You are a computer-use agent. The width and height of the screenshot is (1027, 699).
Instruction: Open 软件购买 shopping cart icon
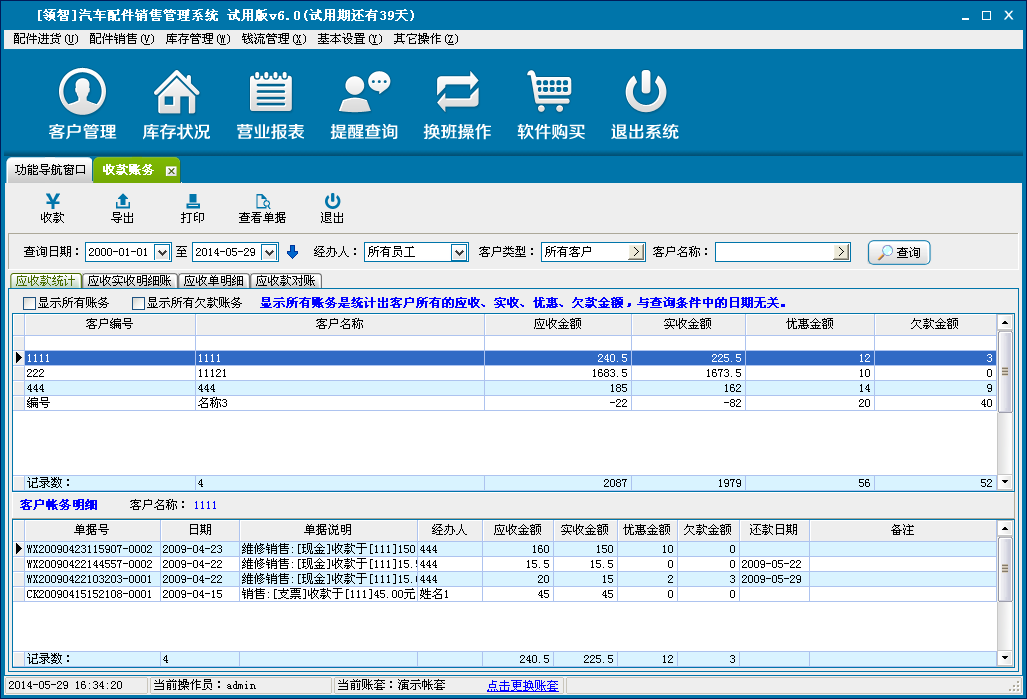551,93
